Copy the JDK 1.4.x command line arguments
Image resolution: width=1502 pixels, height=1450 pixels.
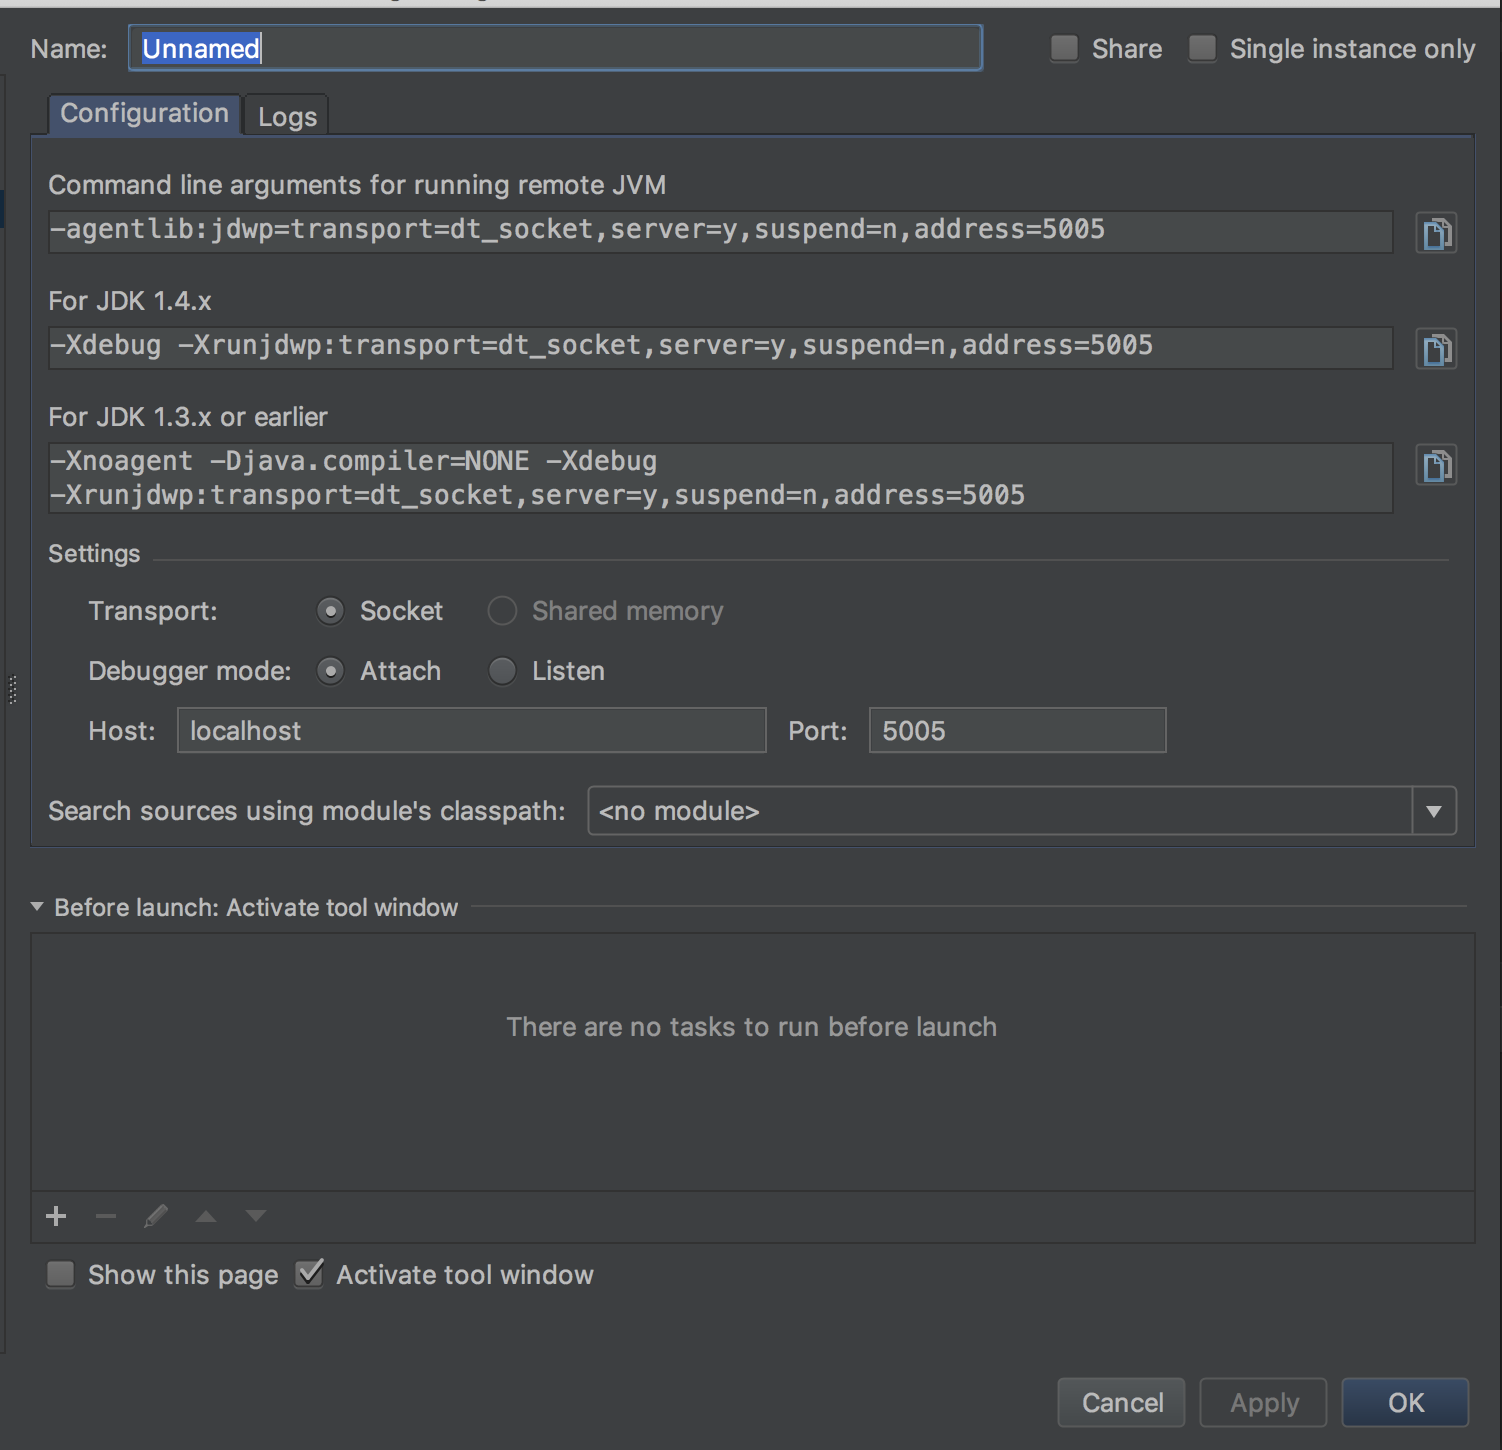click(x=1436, y=349)
